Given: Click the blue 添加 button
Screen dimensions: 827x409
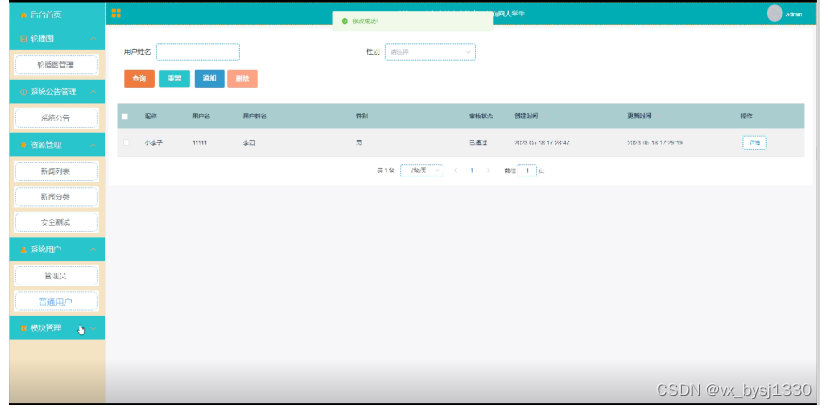Looking at the screenshot, I should [209, 79].
